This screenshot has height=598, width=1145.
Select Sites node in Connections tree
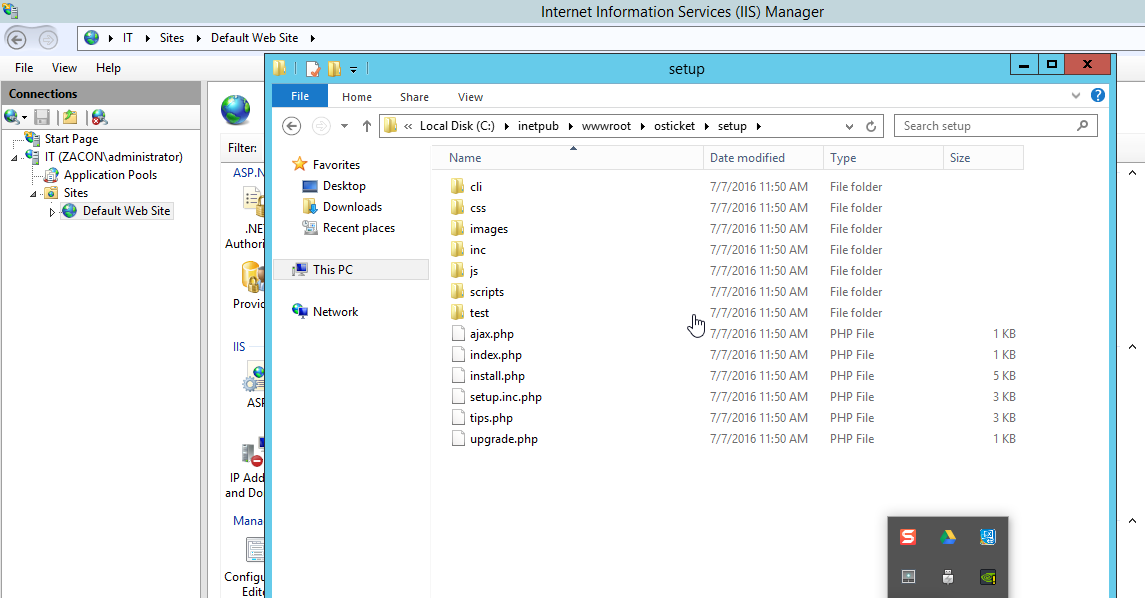coord(76,193)
